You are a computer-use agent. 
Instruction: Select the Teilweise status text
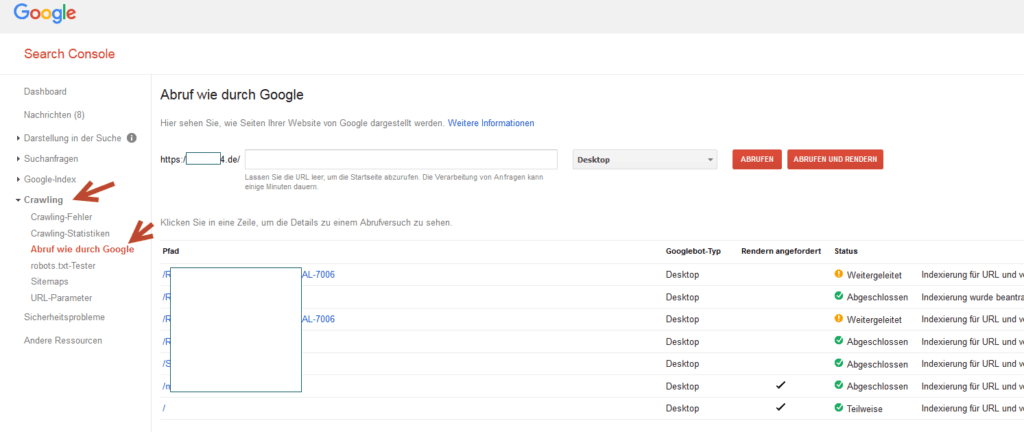[x=865, y=408]
